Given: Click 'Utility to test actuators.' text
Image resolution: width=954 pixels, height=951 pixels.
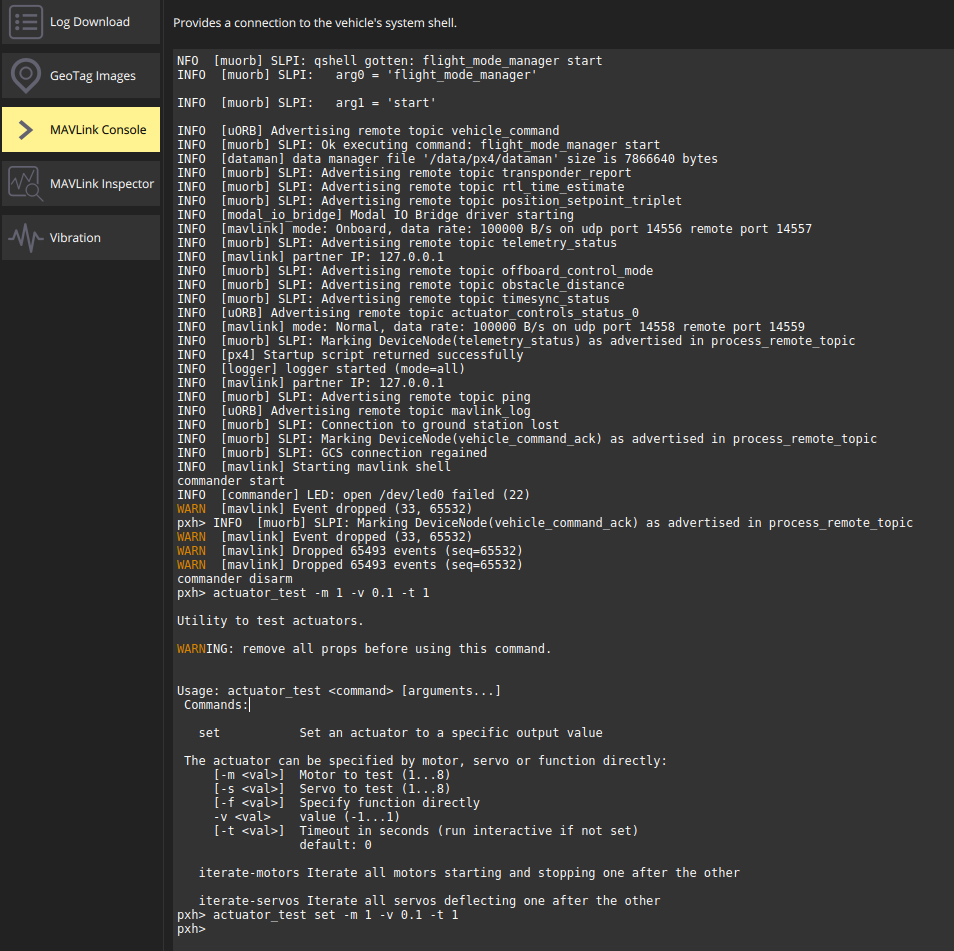Looking at the screenshot, I should 270,621.
